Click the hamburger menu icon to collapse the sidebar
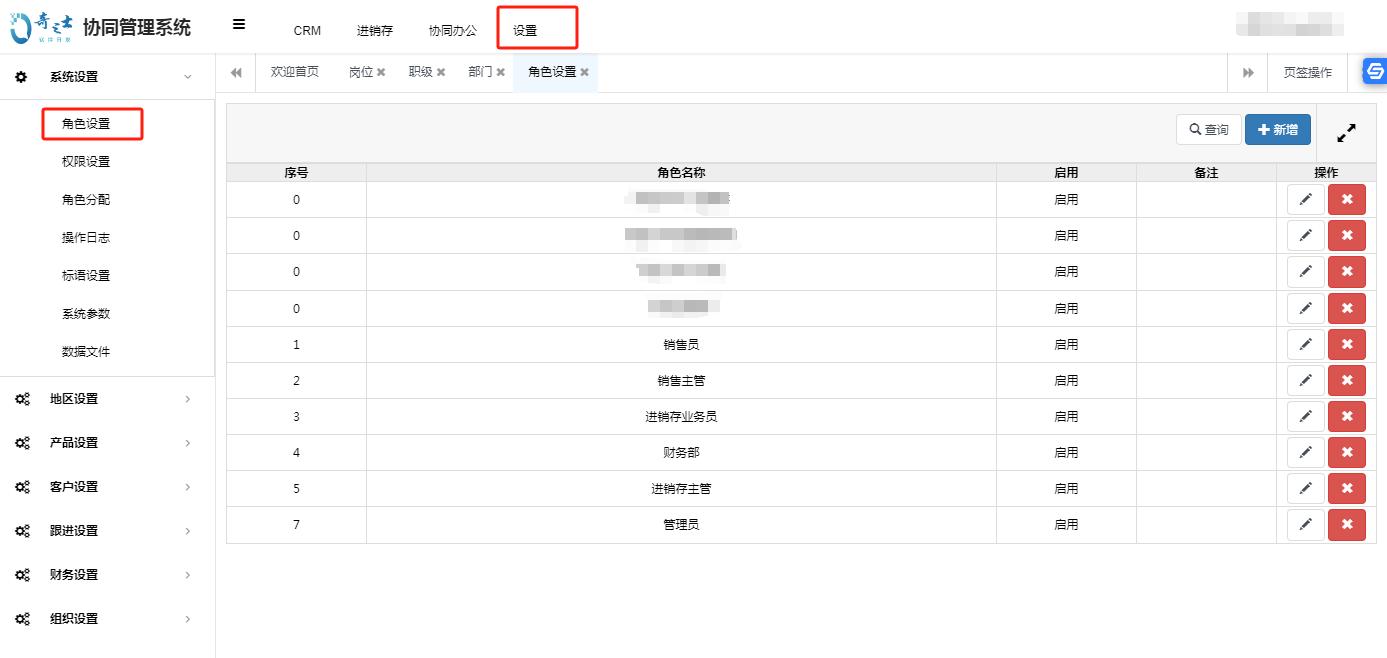Viewport: 1387px width, 658px height. (x=239, y=25)
